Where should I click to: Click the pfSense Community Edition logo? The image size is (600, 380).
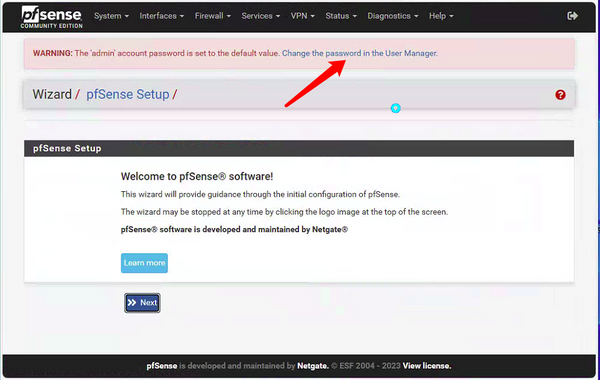tap(51, 17)
